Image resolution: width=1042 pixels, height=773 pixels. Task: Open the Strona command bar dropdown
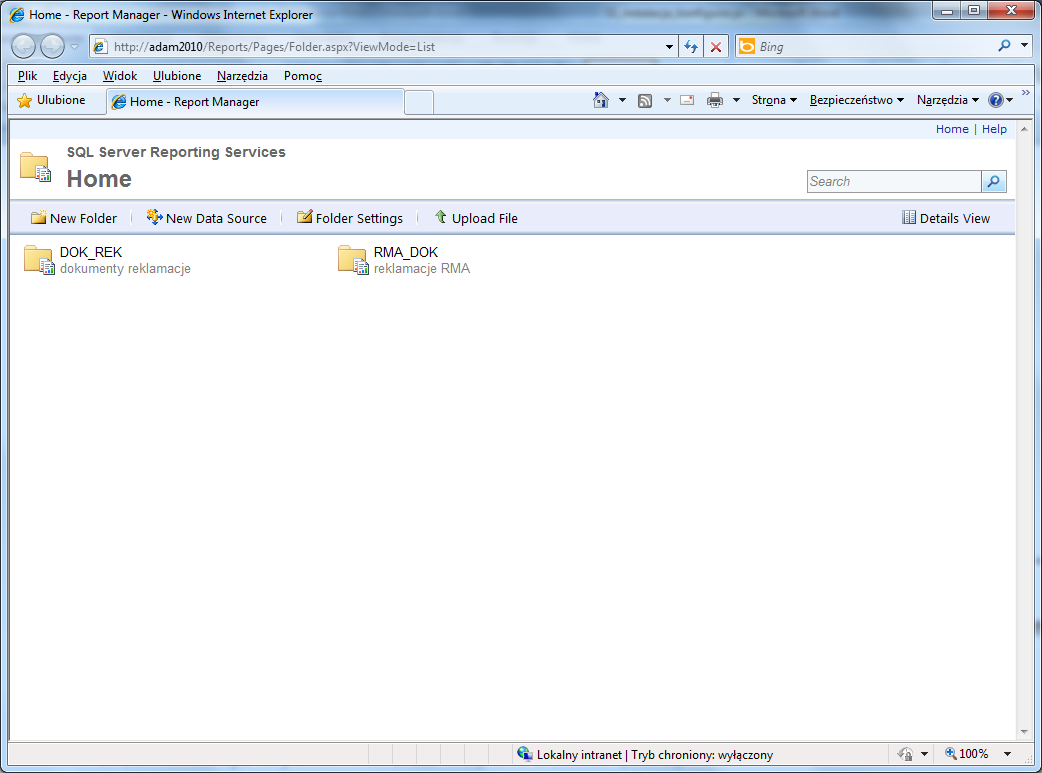pos(774,100)
